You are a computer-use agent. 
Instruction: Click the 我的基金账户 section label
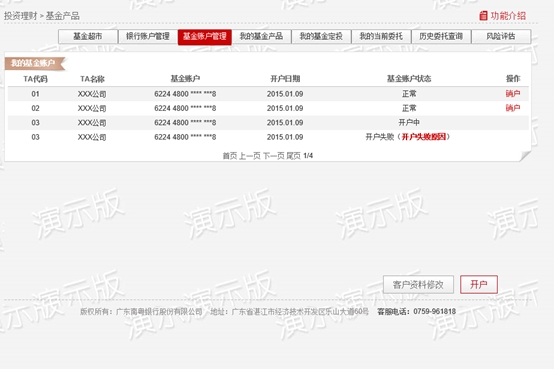pyautogui.click(x=33, y=63)
